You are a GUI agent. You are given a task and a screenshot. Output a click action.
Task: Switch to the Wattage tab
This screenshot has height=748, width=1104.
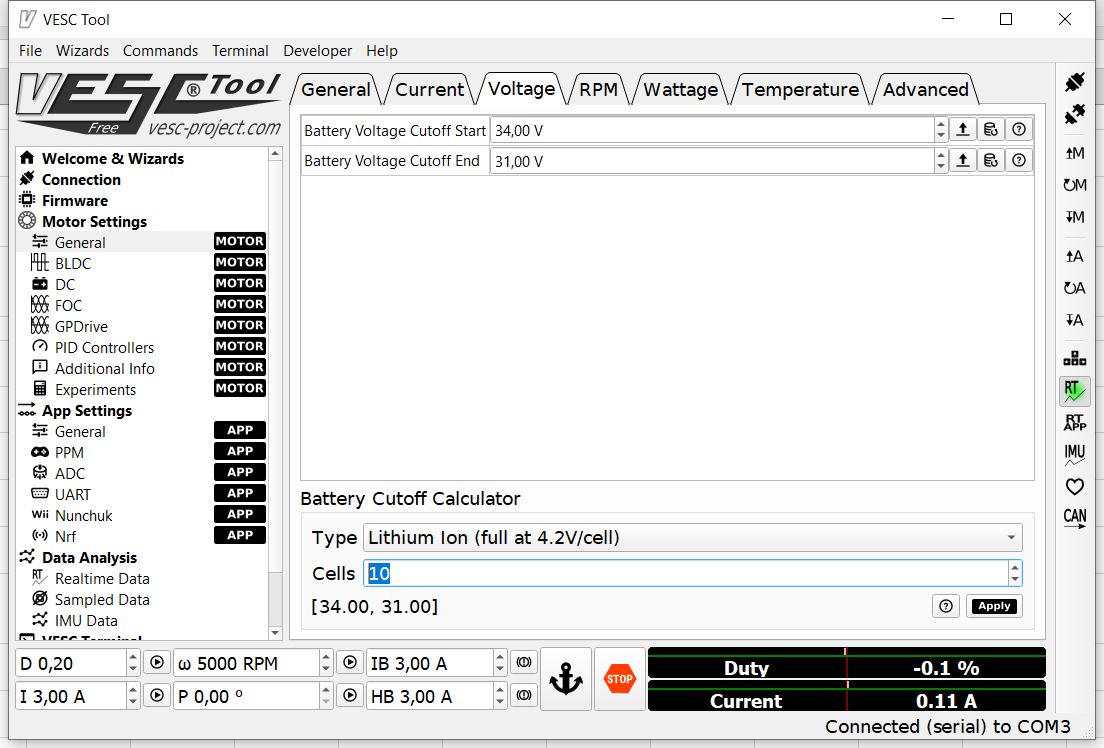680,89
